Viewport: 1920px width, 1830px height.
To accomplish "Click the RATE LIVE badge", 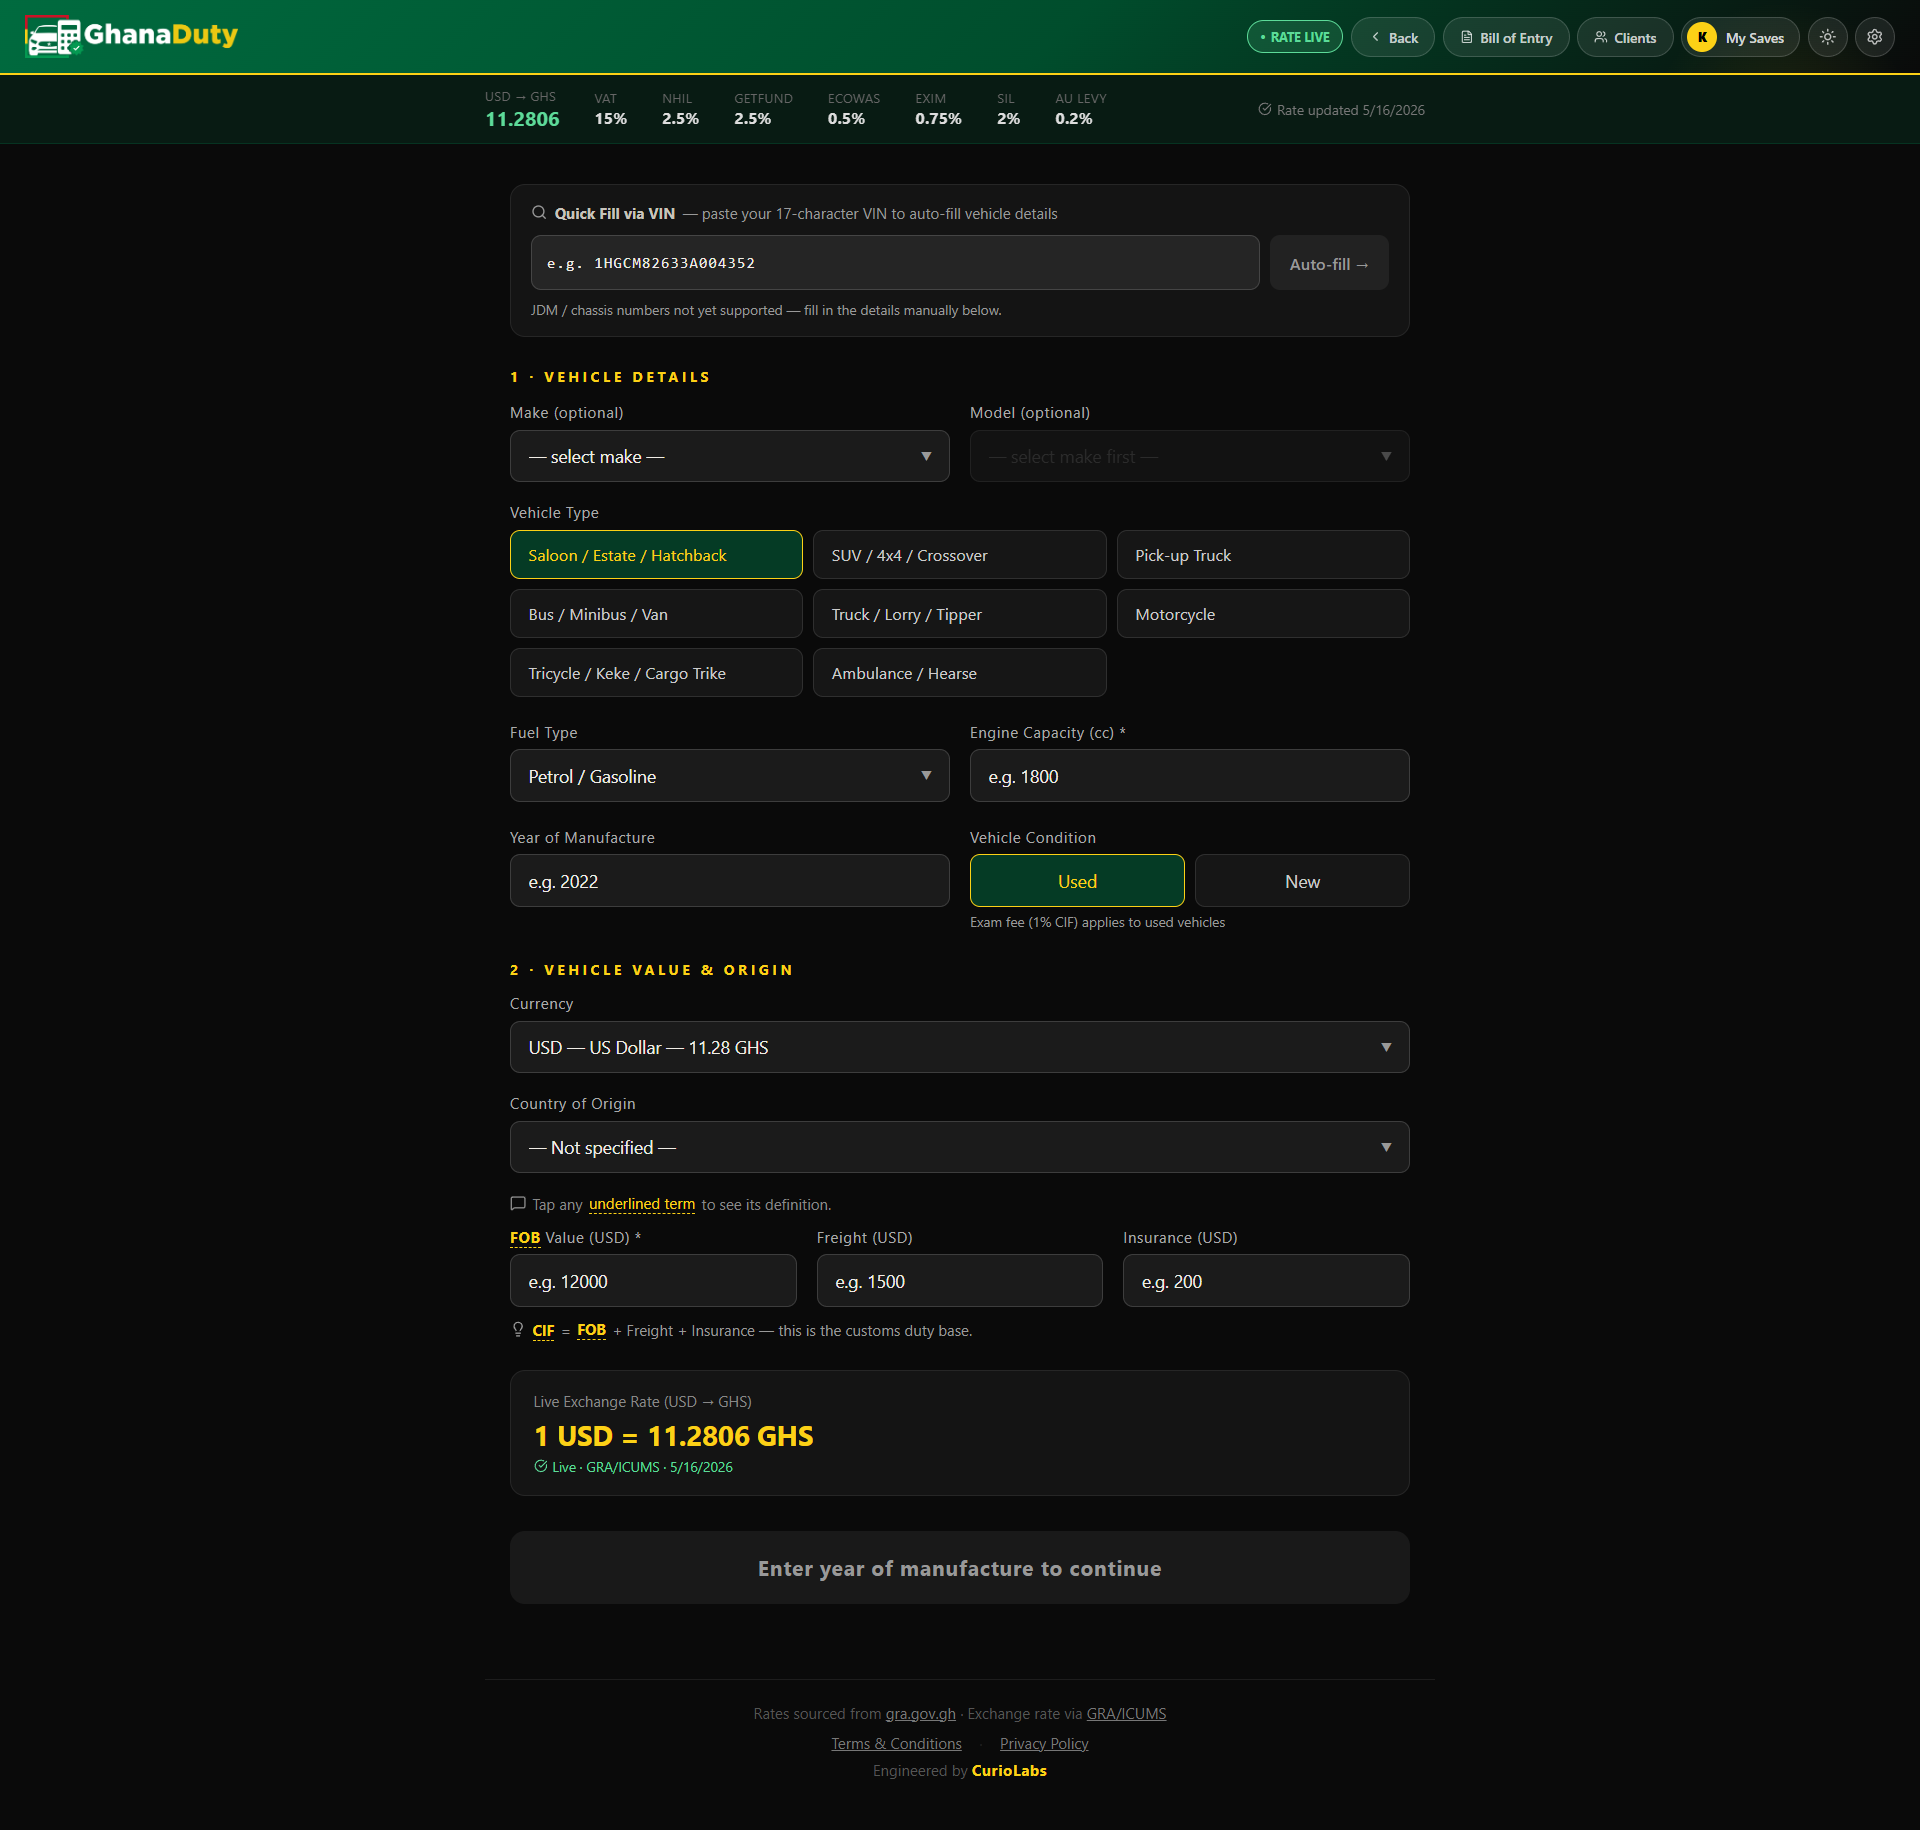I will pos(1294,37).
